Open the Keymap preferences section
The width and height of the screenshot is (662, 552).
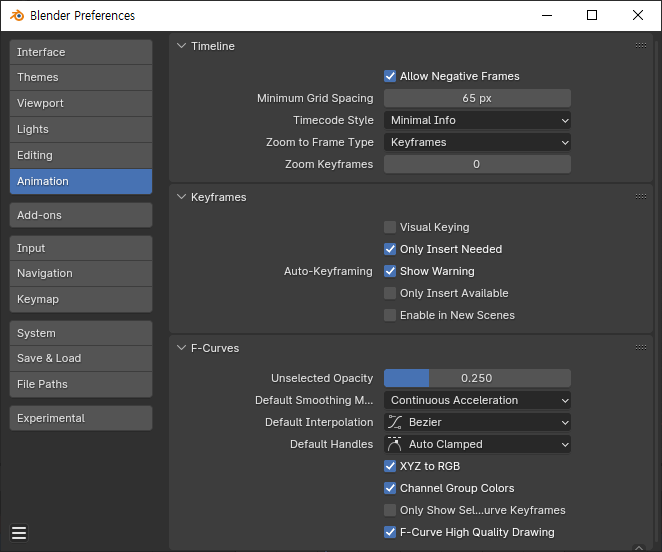(80, 299)
